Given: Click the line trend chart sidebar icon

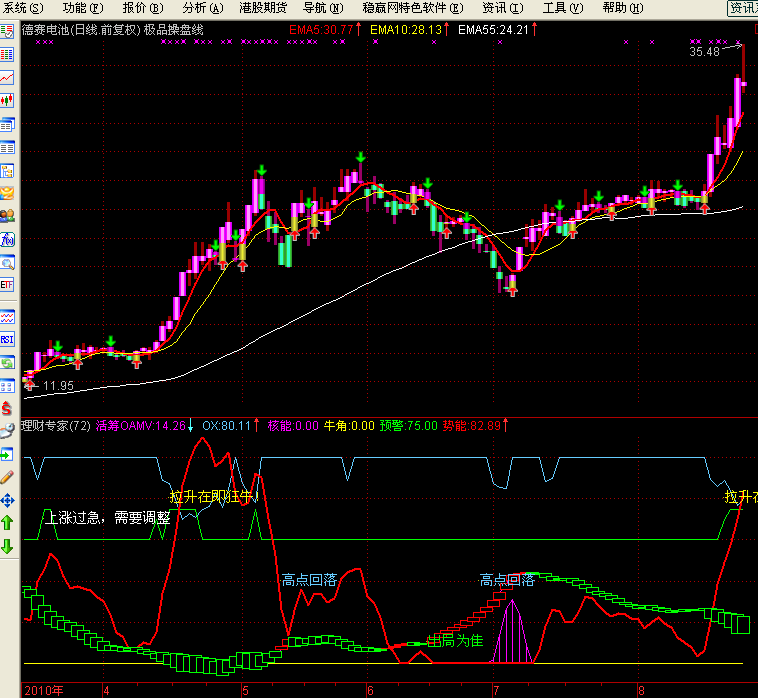Looking at the screenshot, I should pyautogui.click(x=8, y=77).
